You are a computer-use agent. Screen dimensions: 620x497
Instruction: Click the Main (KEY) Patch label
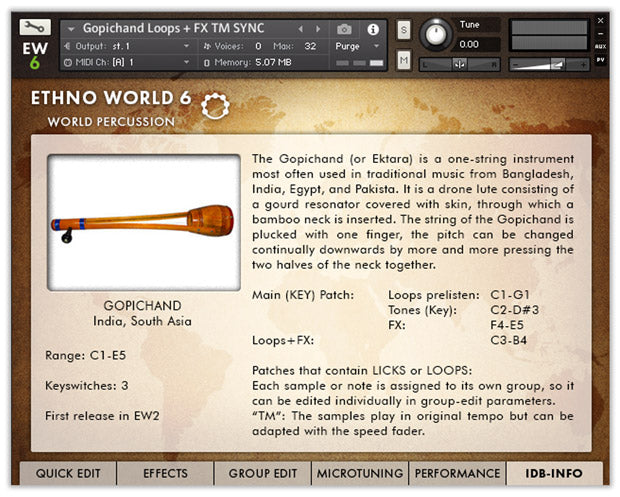coord(303,295)
